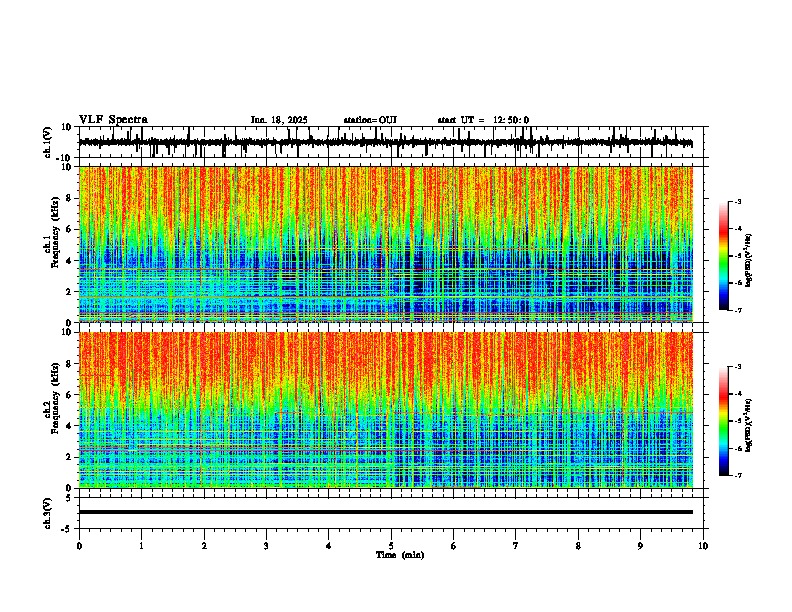Click the "8" kHz tick of ch.1 spectrogram

[70, 198]
